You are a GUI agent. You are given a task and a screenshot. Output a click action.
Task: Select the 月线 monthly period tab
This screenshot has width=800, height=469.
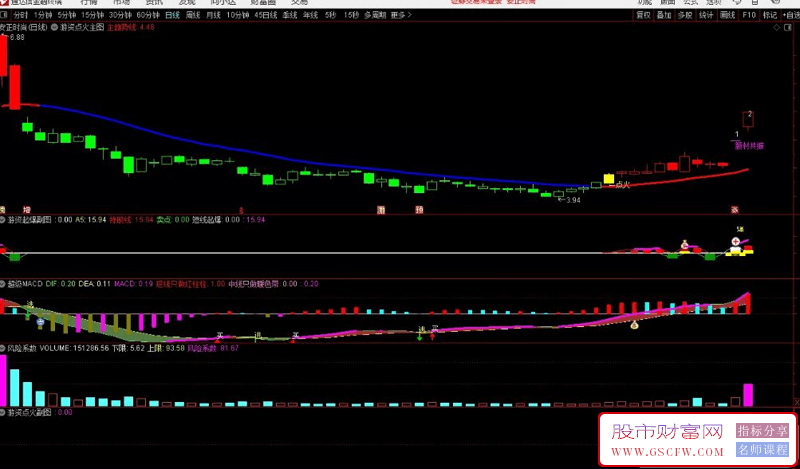pos(213,15)
